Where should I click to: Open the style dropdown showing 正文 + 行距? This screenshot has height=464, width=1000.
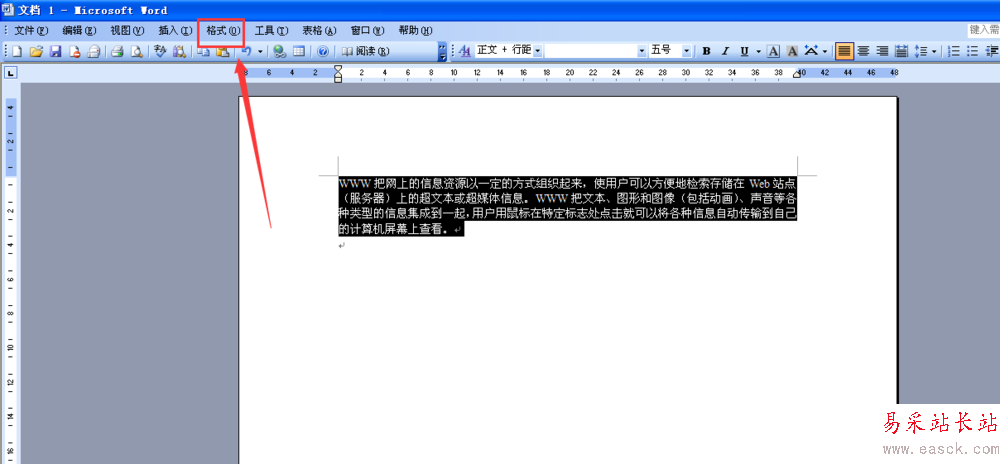click(537, 51)
